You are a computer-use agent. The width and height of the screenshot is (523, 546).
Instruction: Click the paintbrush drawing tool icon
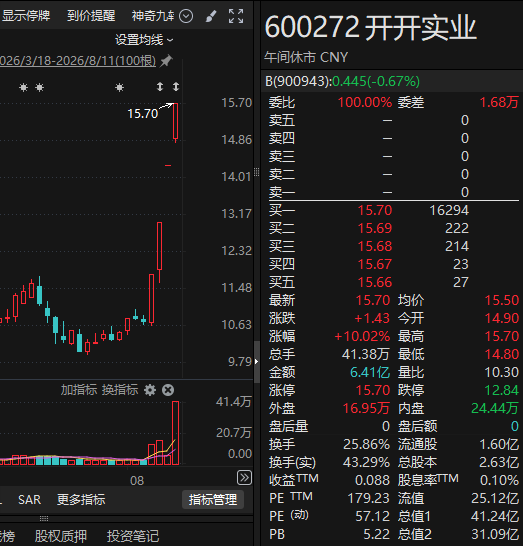pos(211,16)
